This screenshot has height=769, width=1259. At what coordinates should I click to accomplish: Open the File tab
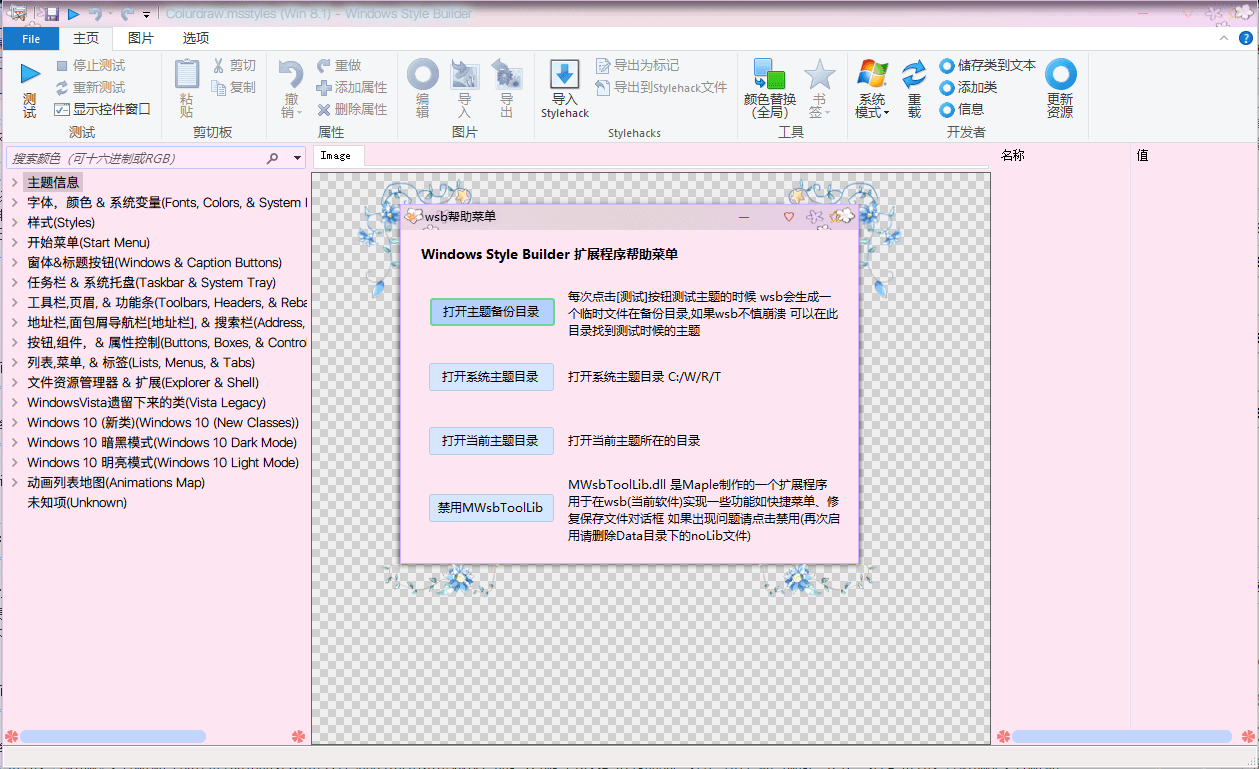pyautogui.click(x=31, y=38)
